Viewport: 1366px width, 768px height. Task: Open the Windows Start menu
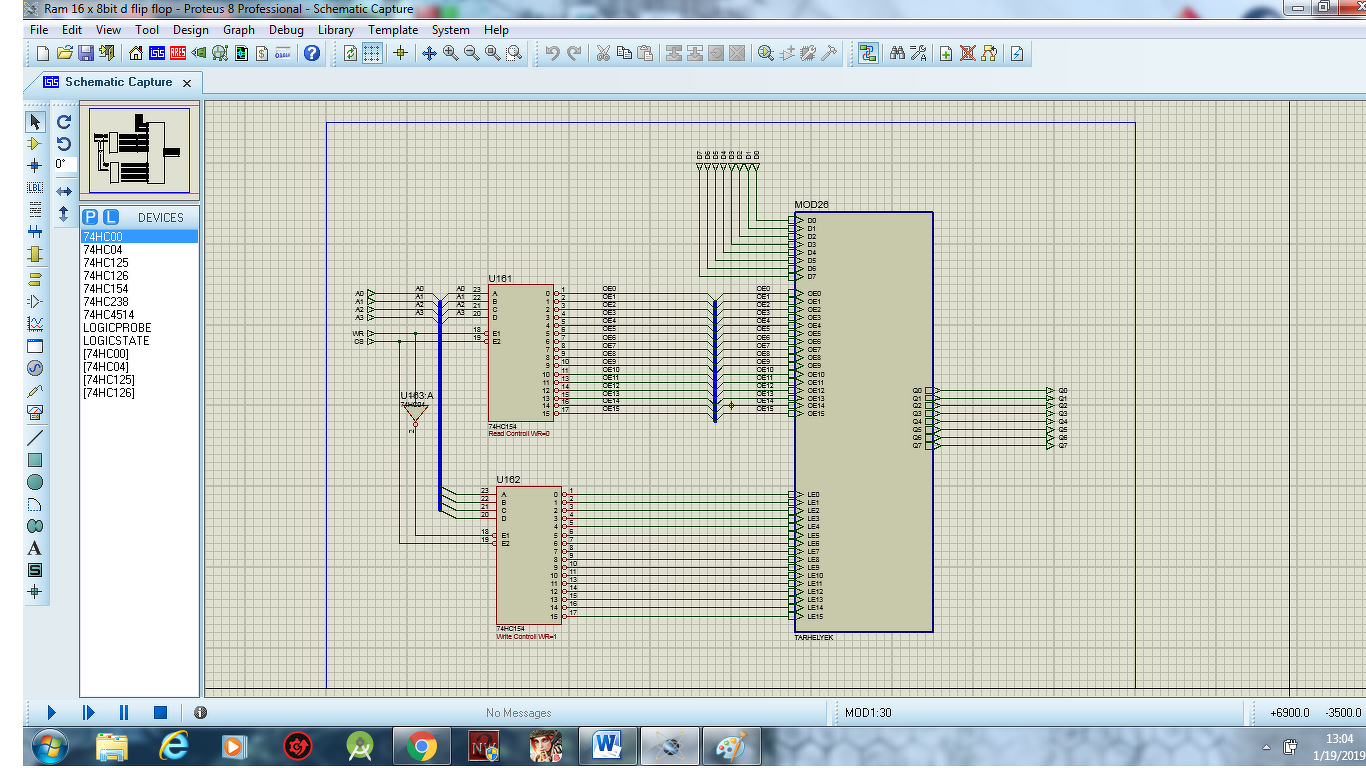point(50,746)
